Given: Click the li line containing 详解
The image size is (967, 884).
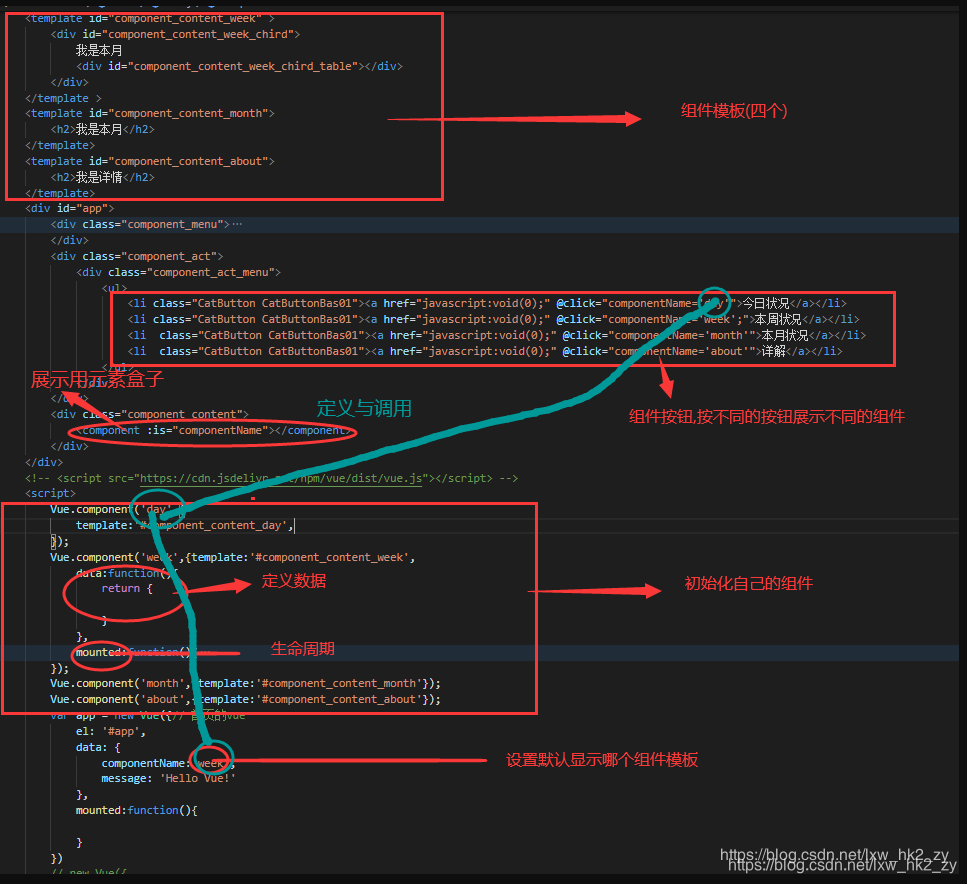Looking at the screenshot, I should (485, 352).
